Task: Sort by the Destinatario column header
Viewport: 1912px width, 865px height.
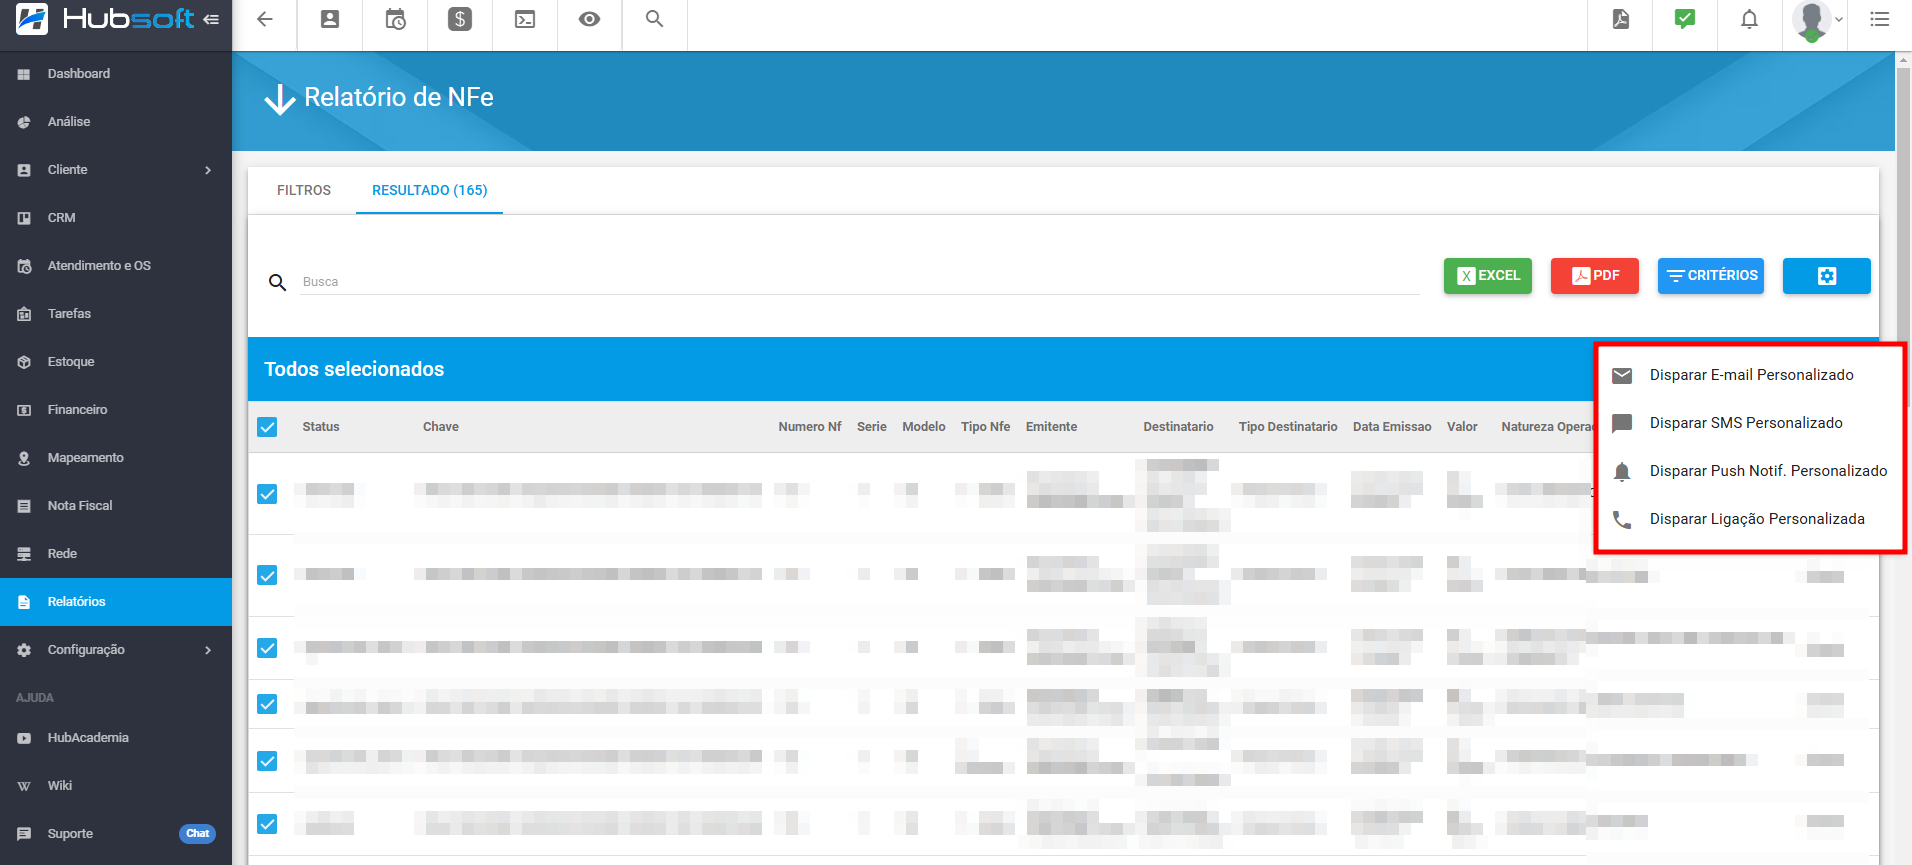Action: click(1178, 427)
